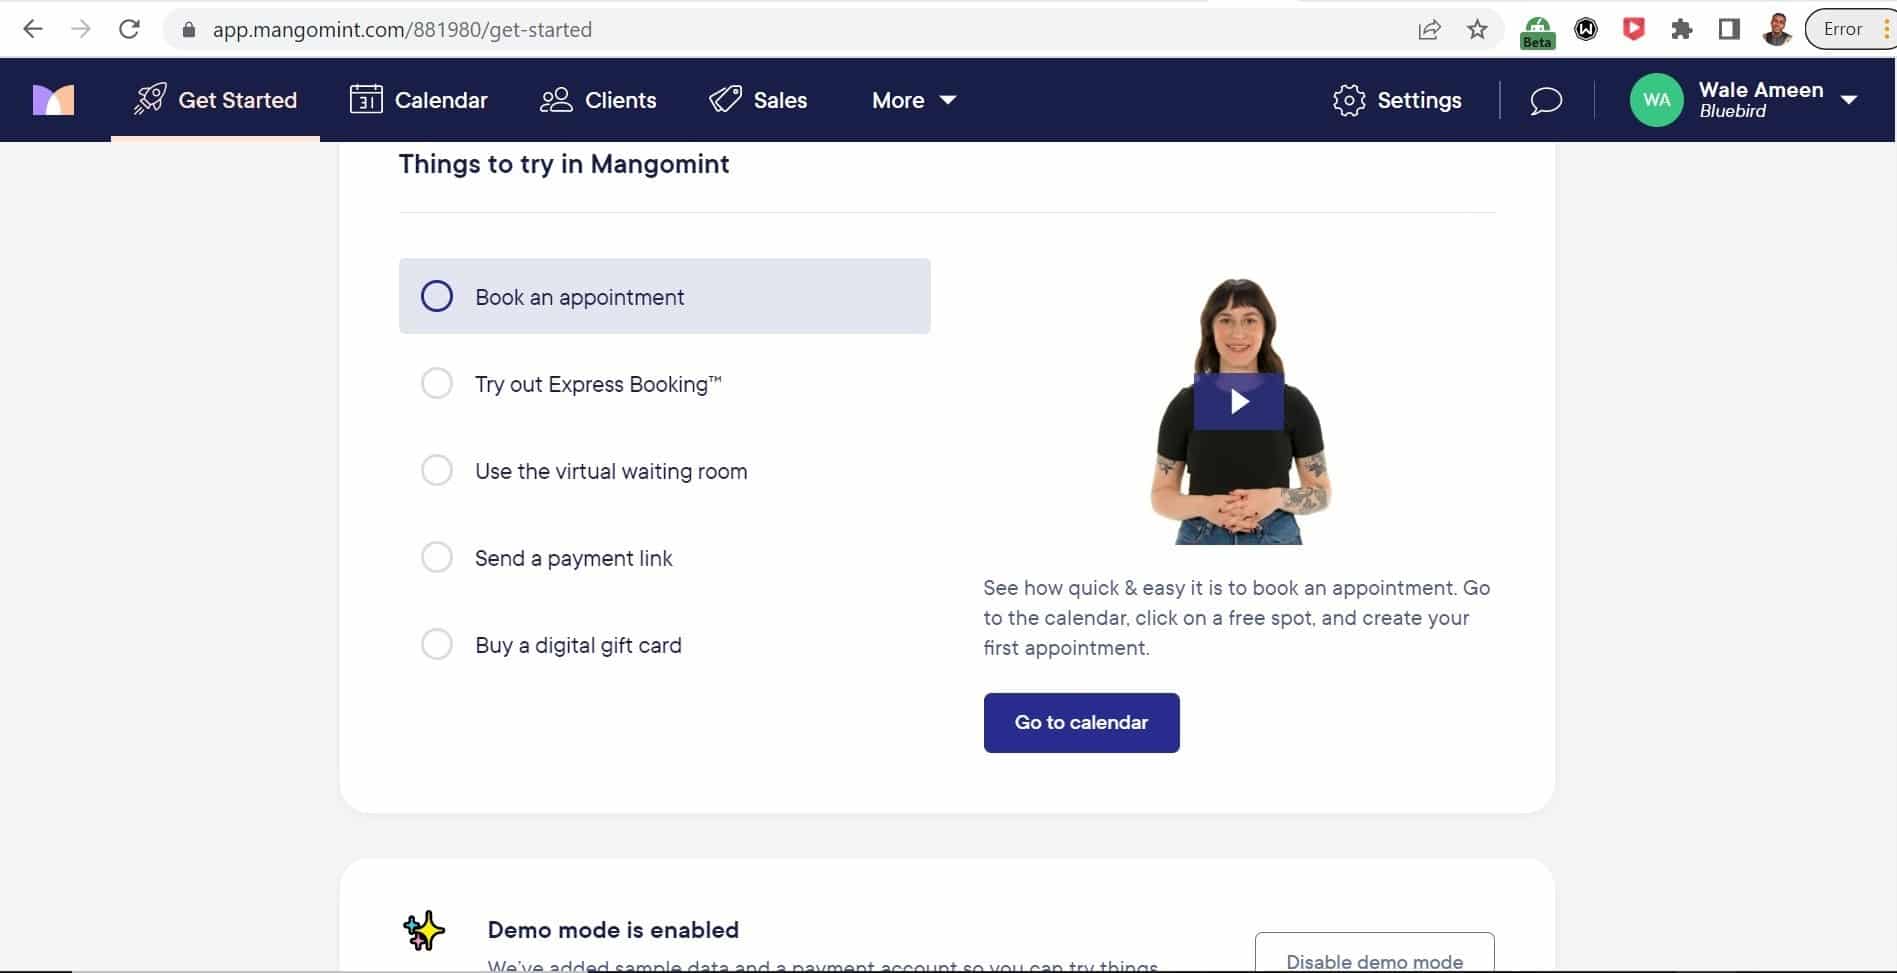Play the book an appointment video

point(1239,402)
